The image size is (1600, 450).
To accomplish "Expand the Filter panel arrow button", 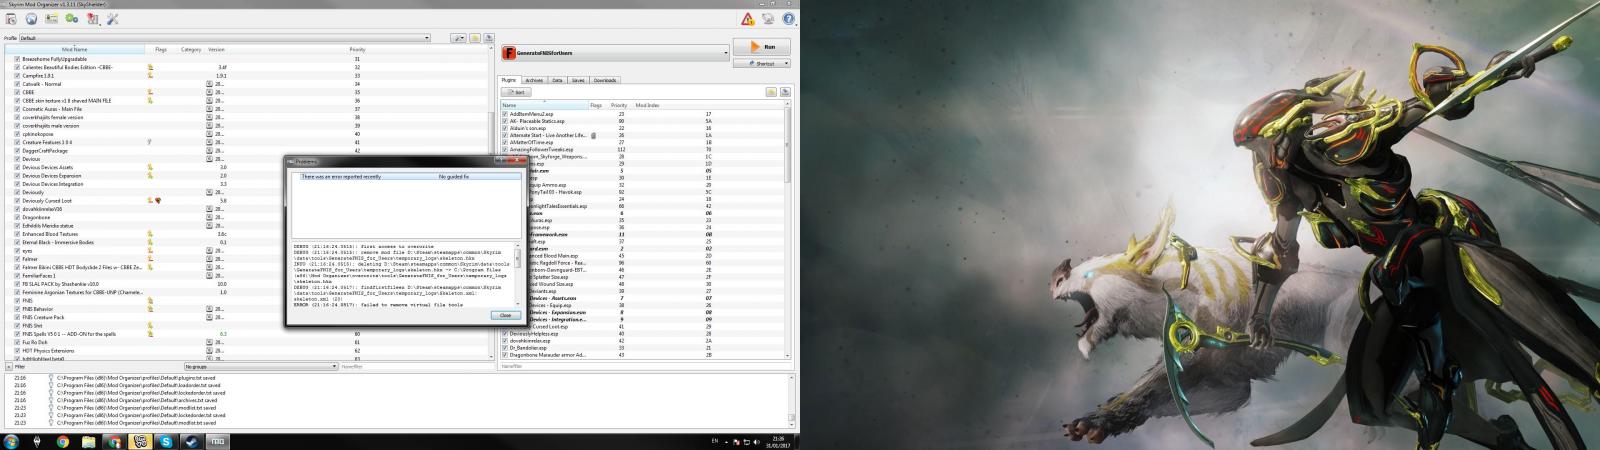I will [x=8, y=366].
